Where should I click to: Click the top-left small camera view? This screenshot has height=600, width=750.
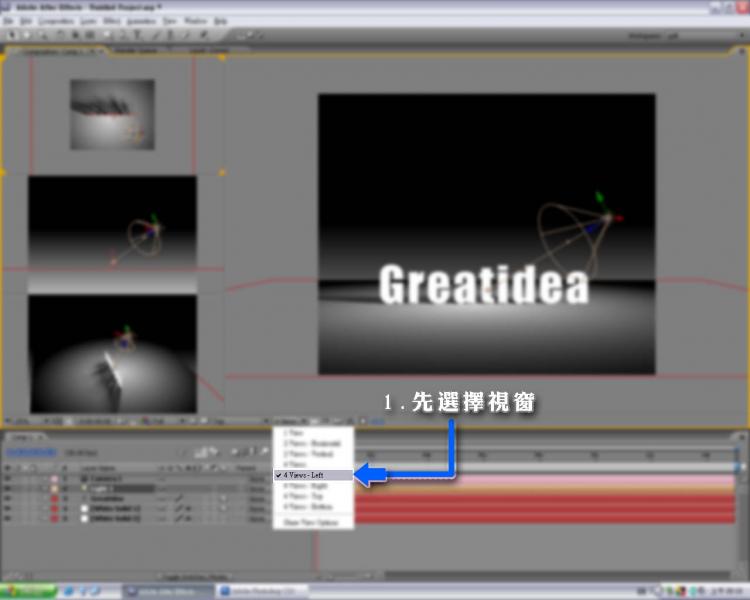click(112, 115)
